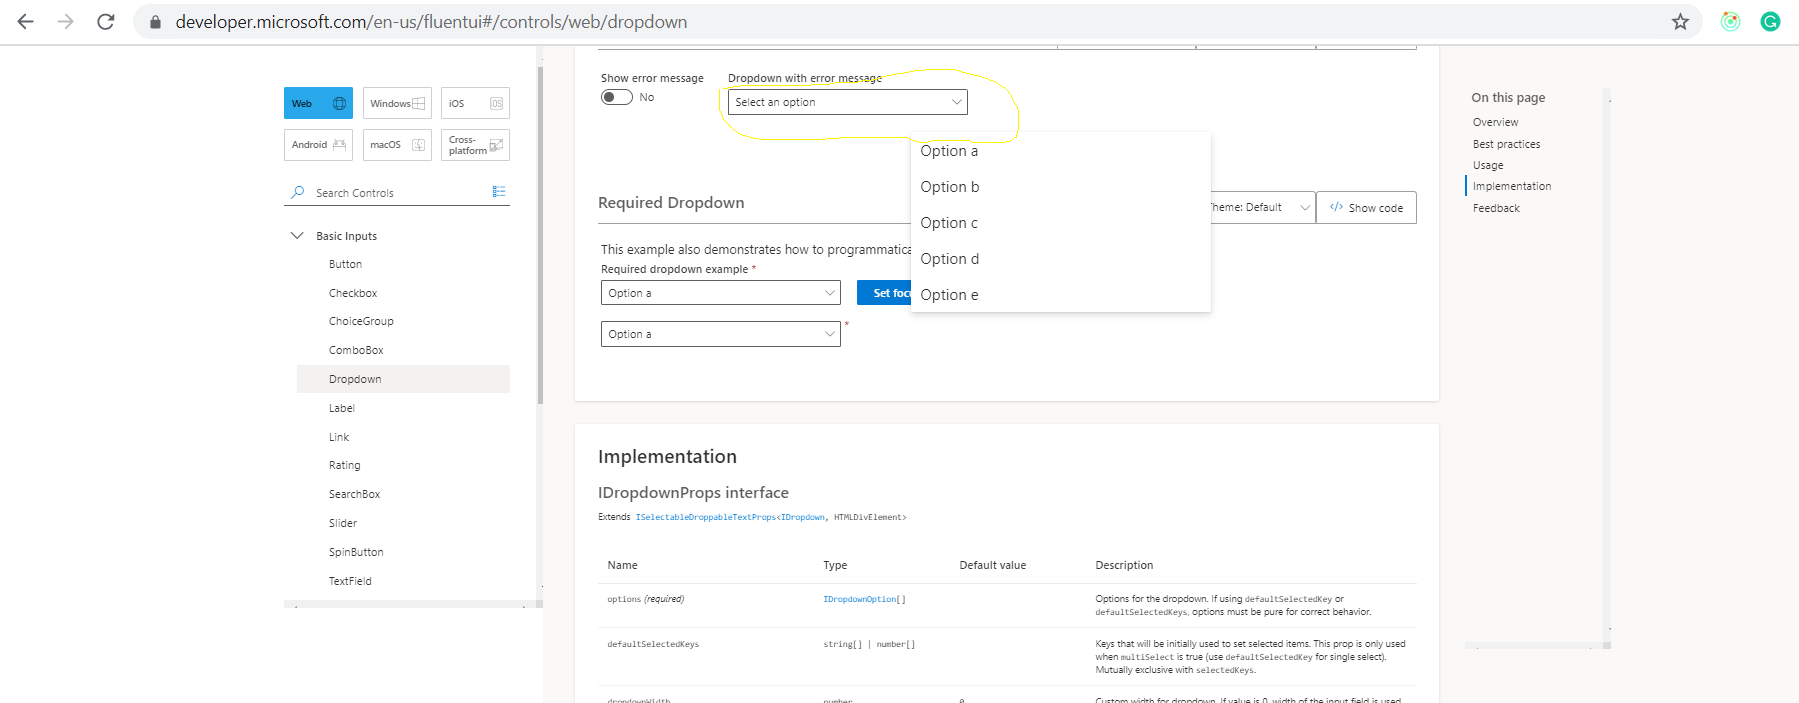
Task: Choose the Android platform tile
Action: tap(318, 145)
